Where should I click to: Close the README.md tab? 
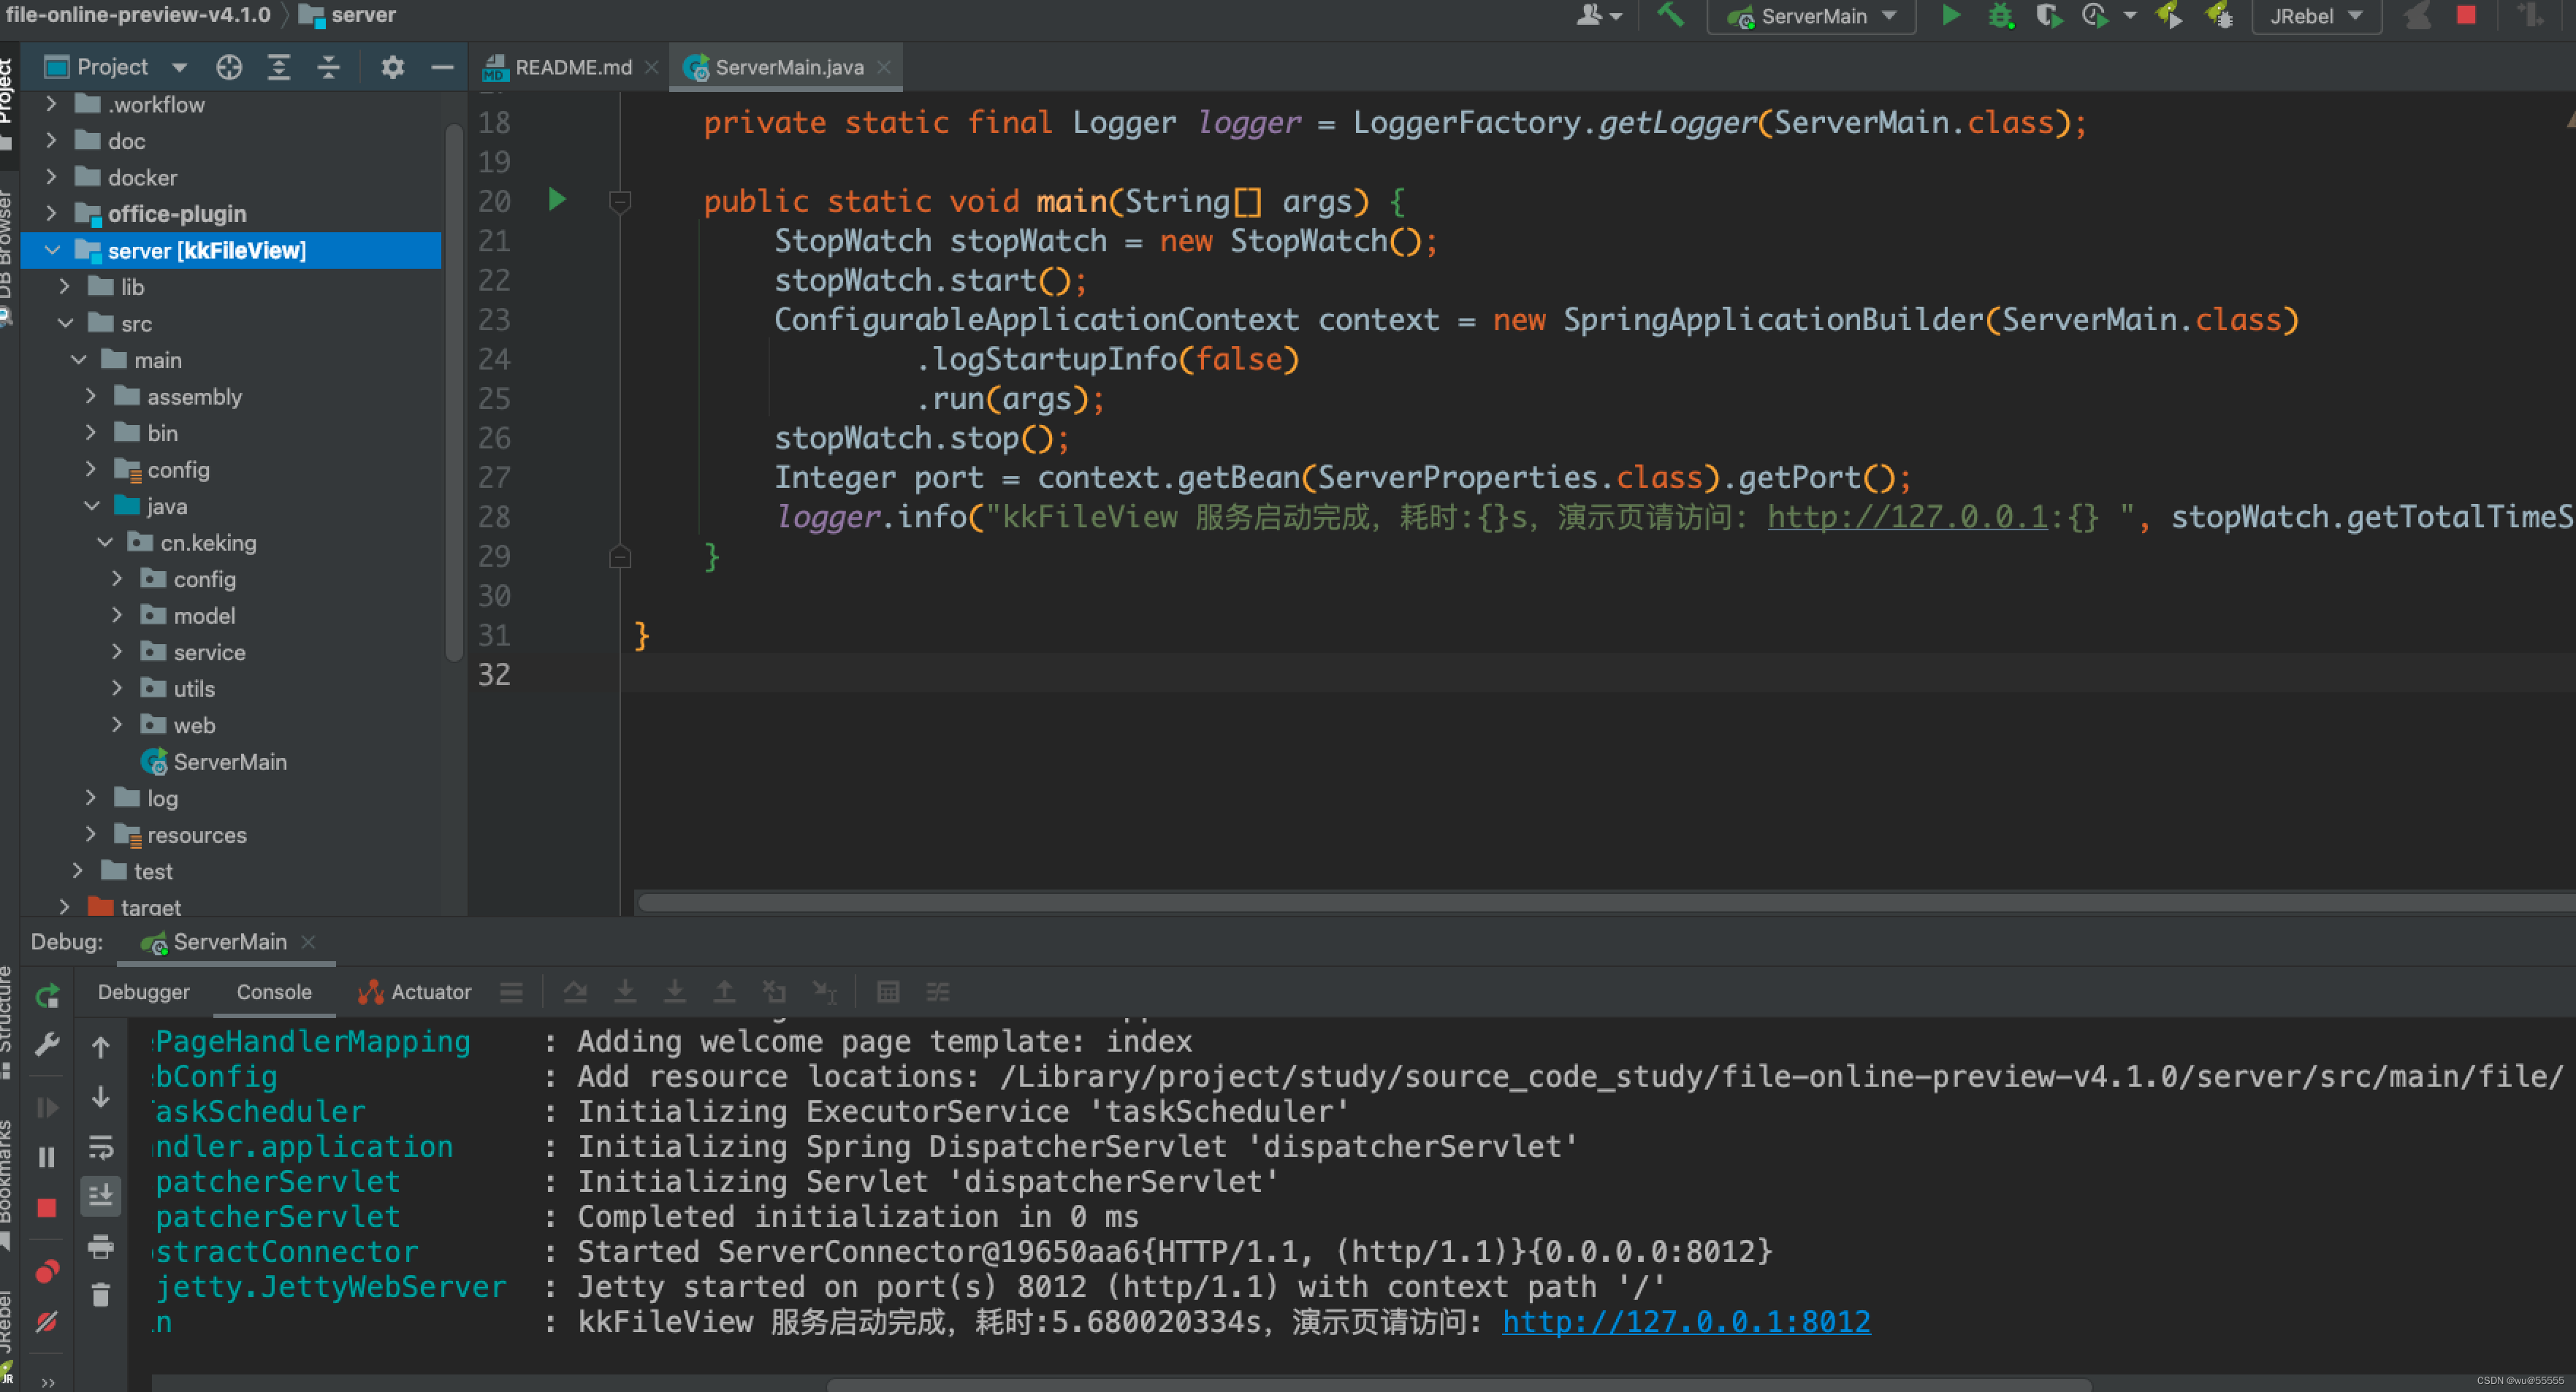(651, 67)
